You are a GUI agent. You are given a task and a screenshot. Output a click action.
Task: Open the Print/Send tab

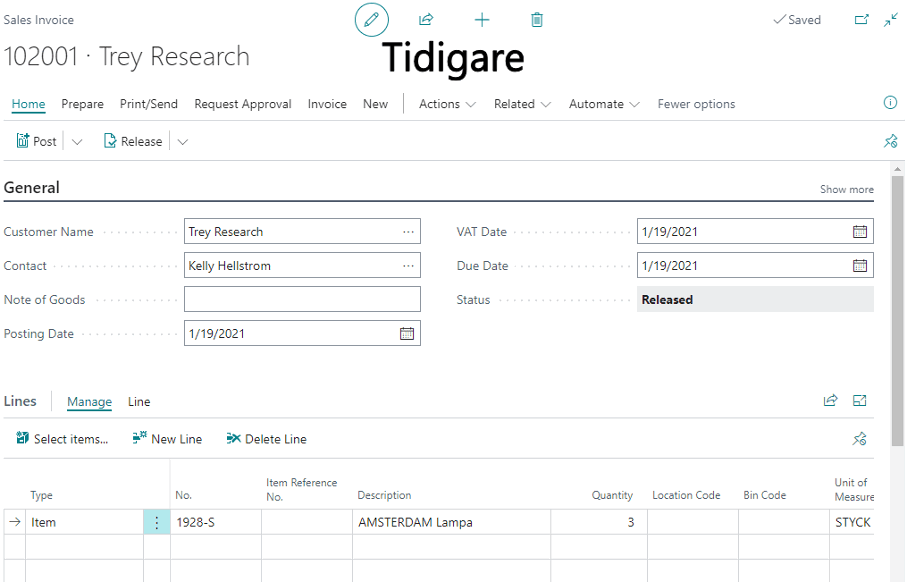149,104
